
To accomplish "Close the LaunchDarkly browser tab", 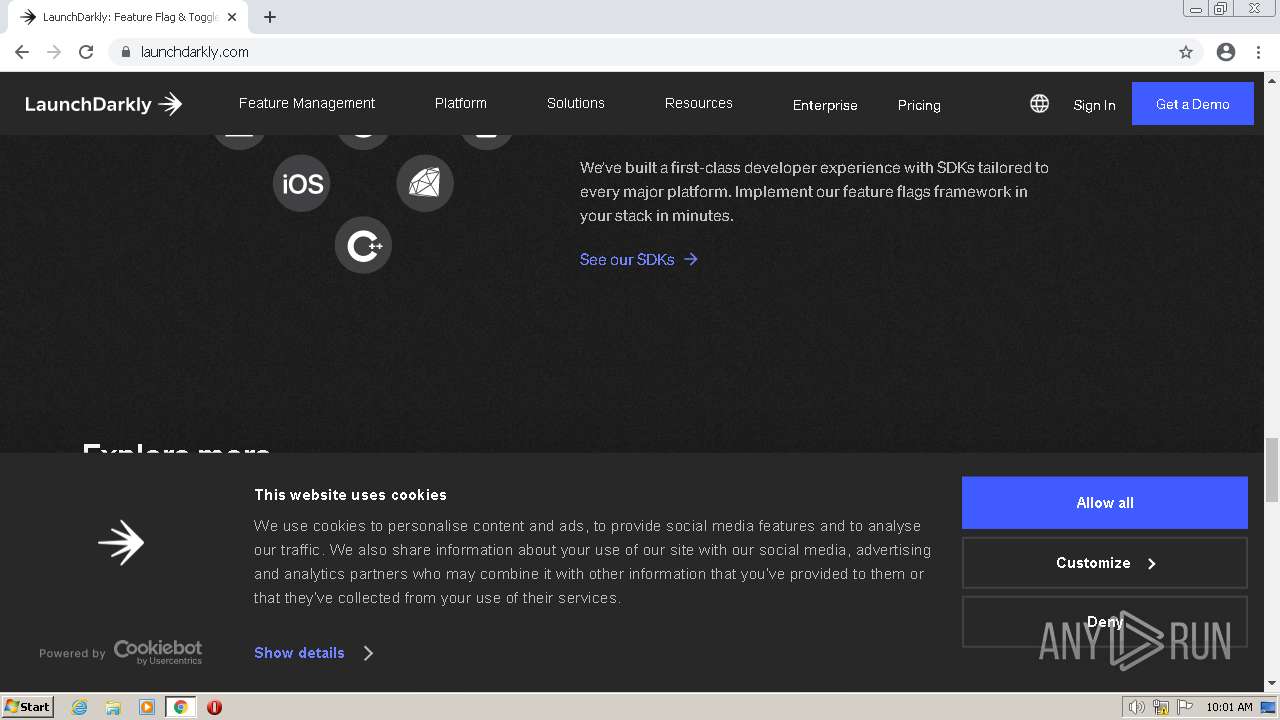I will click(232, 17).
